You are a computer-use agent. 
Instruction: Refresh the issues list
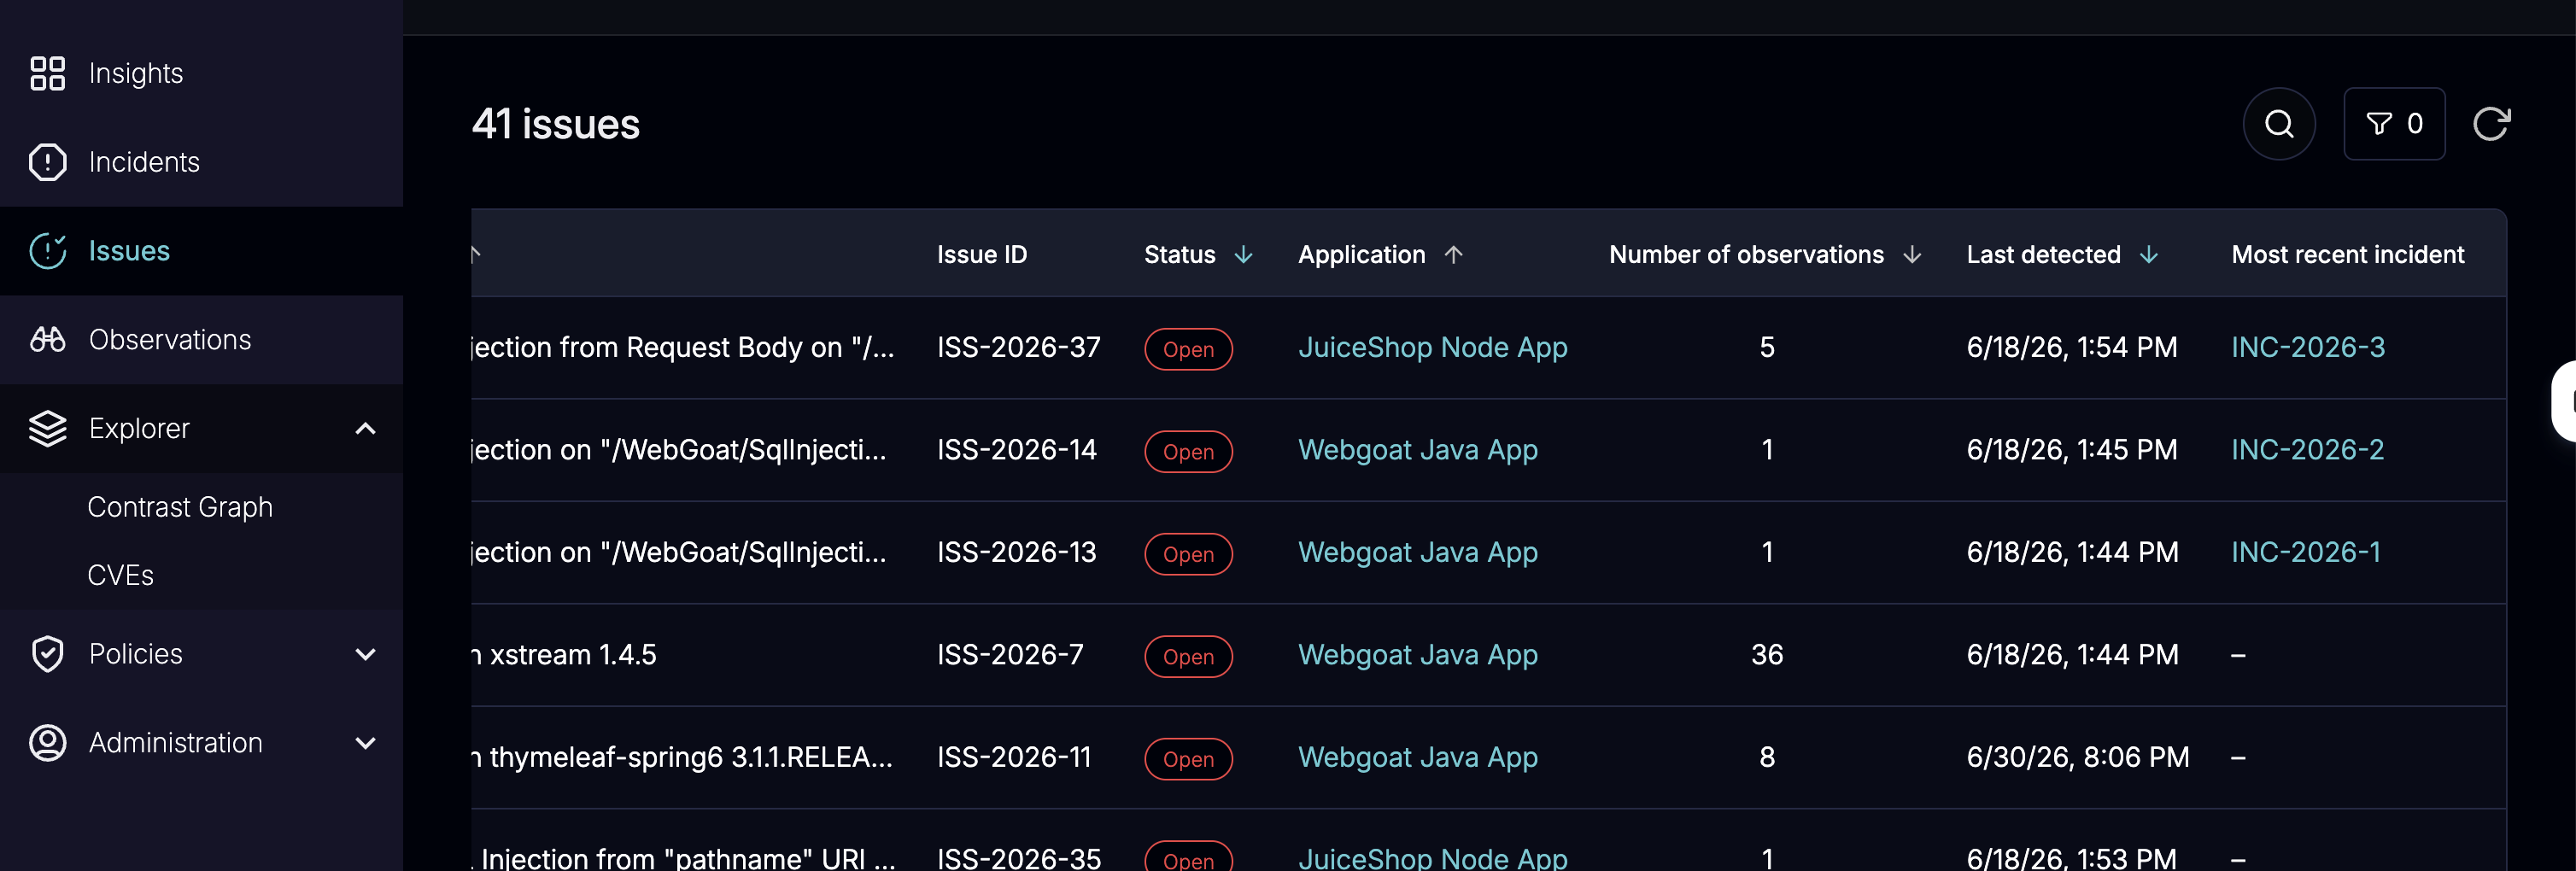click(2491, 124)
